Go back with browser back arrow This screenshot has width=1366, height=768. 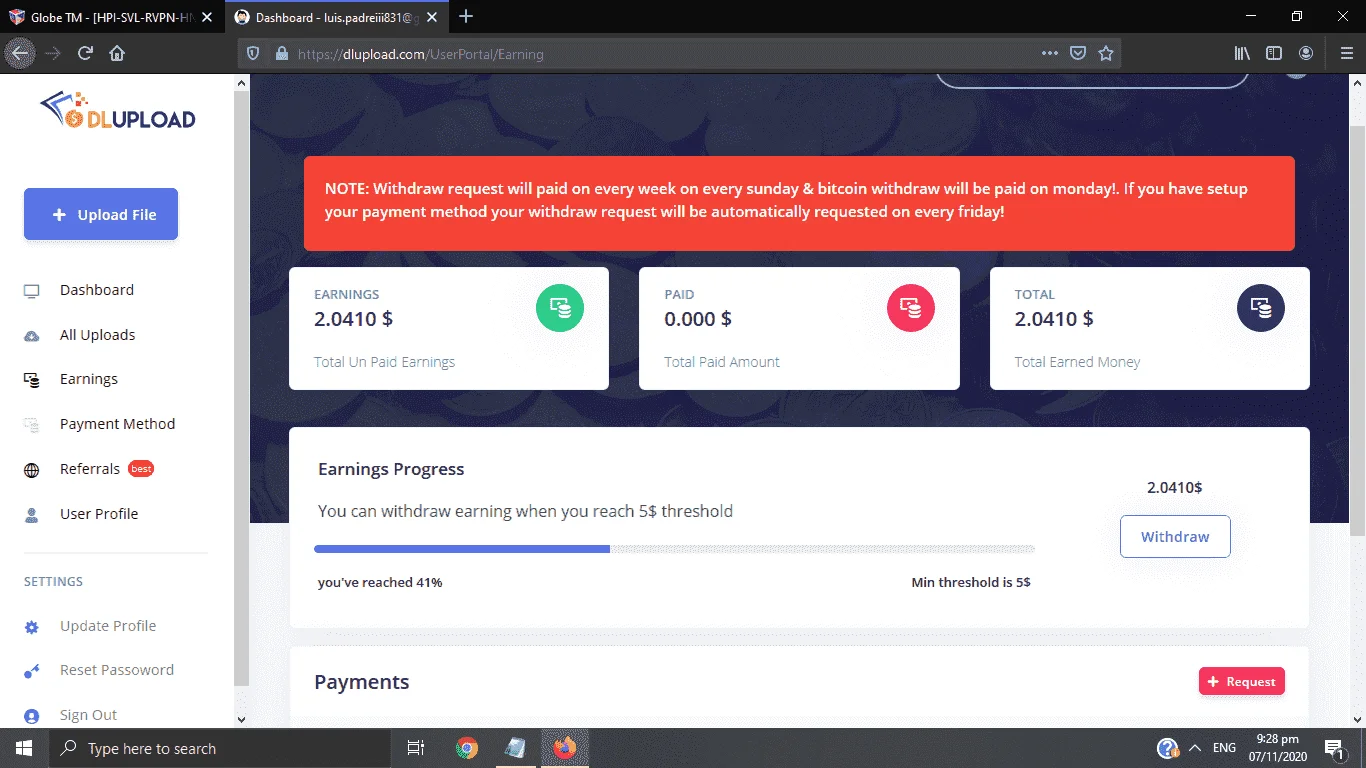pyautogui.click(x=21, y=54)
